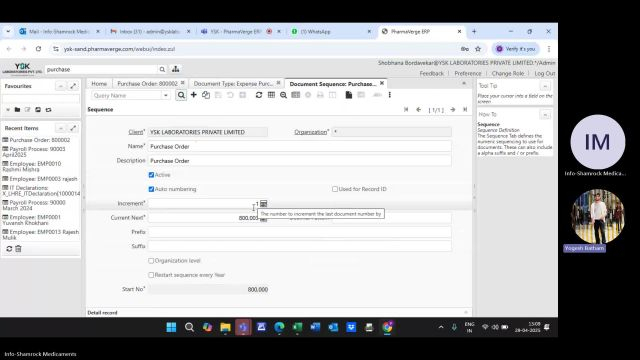Disable the Auto numbering checkbox
Screen dimensions: 640x360
[x=151, y=189]
